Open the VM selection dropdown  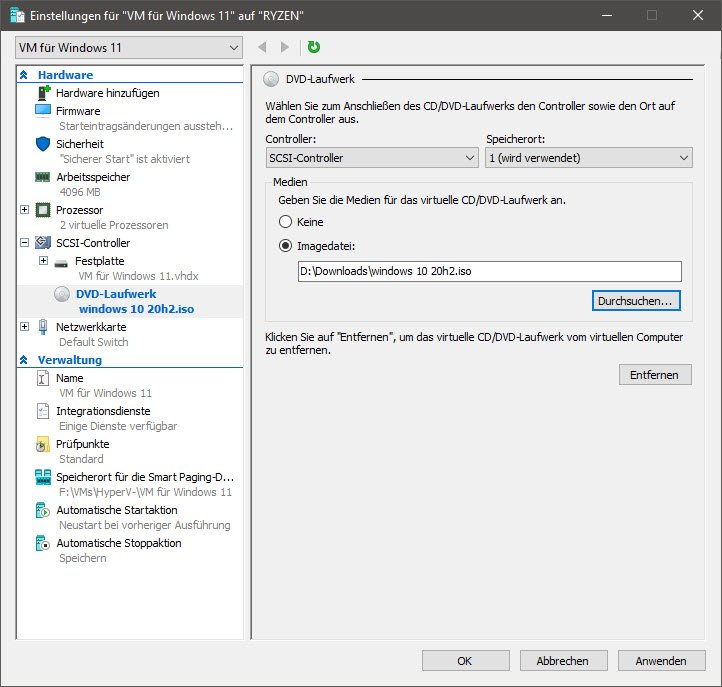pos(129,47)
